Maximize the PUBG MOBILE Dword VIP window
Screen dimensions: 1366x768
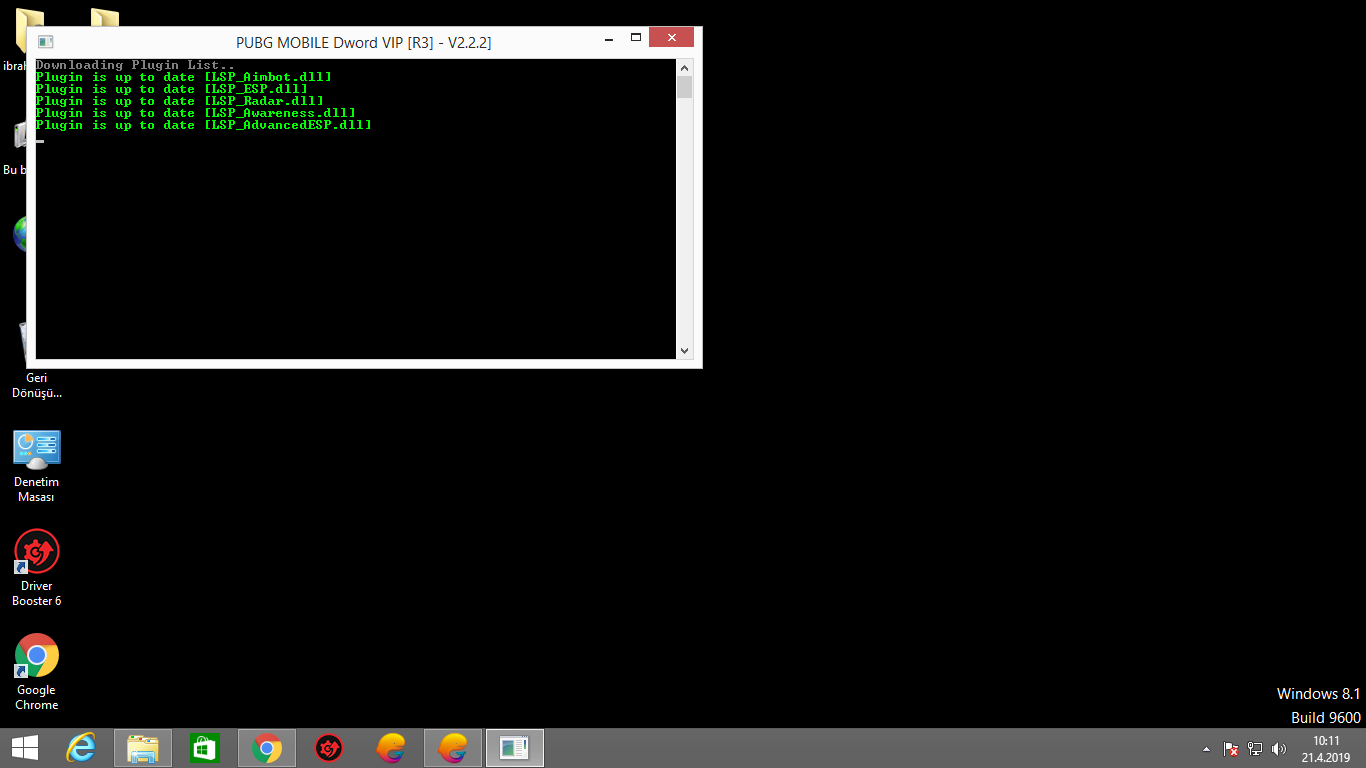pos(636,38)
